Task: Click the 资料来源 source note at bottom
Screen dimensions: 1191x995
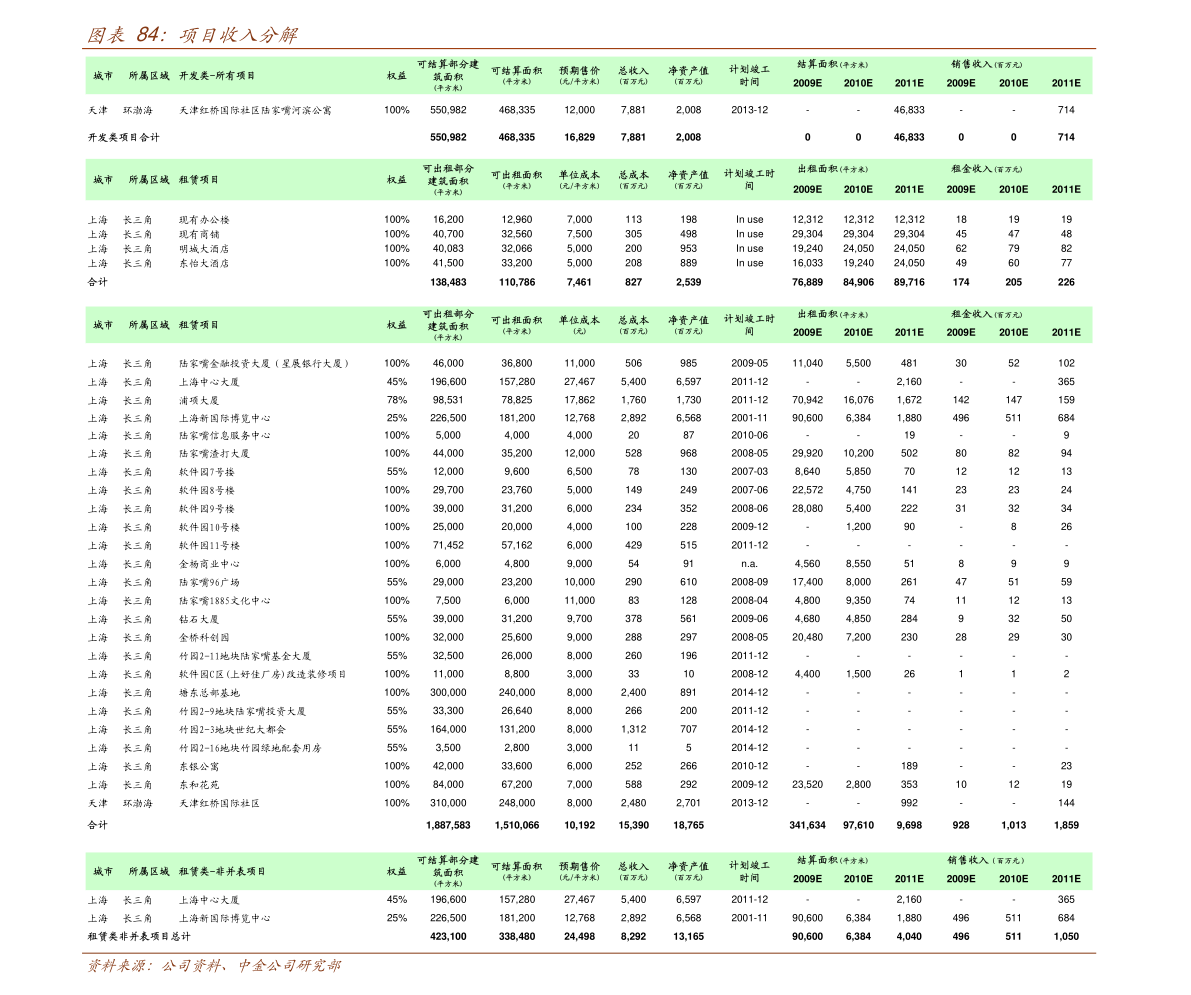Action: (x=213, y=965)
